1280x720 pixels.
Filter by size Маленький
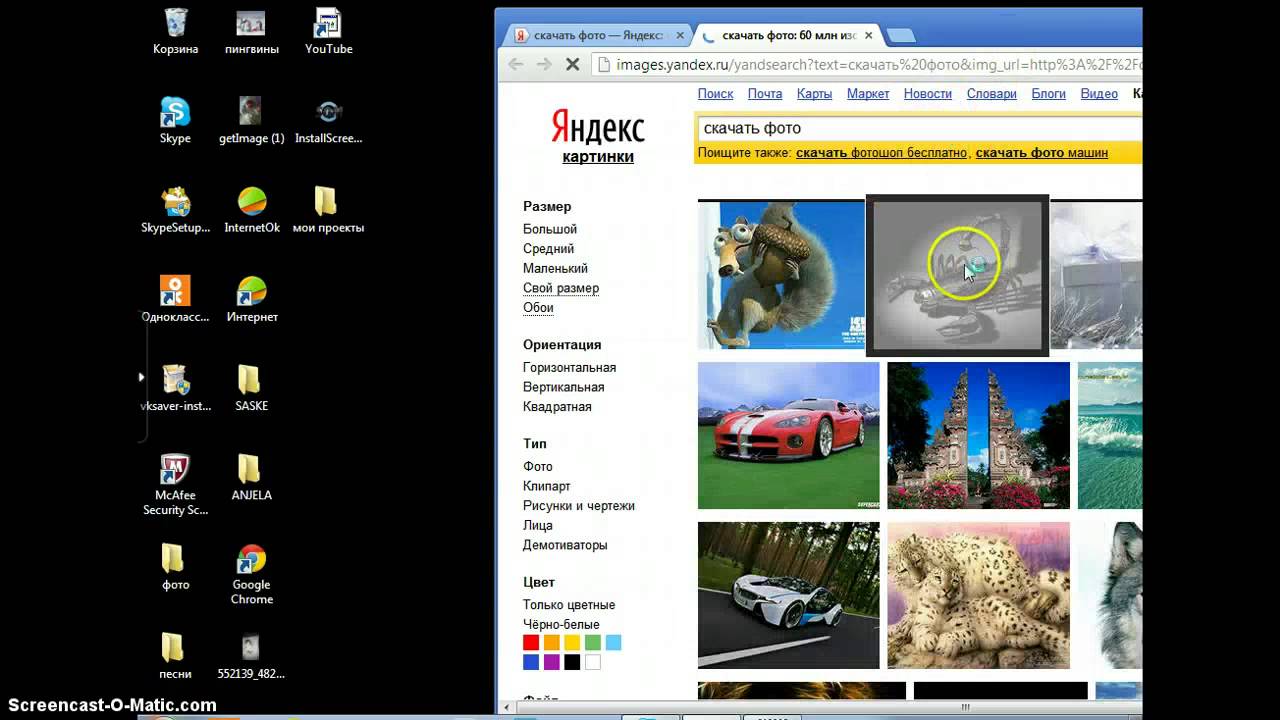pyautogui.click(x=555, y=268)
